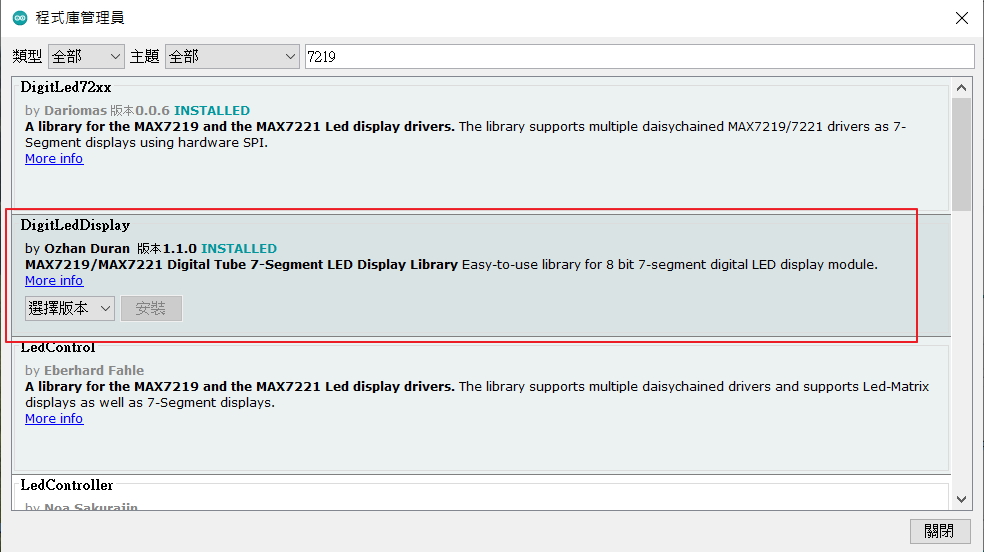Image resolution: width=984 pixels, height=552 pixels.
Task: Click the Arduino logo icon in title bar
Action: point(20,18)
